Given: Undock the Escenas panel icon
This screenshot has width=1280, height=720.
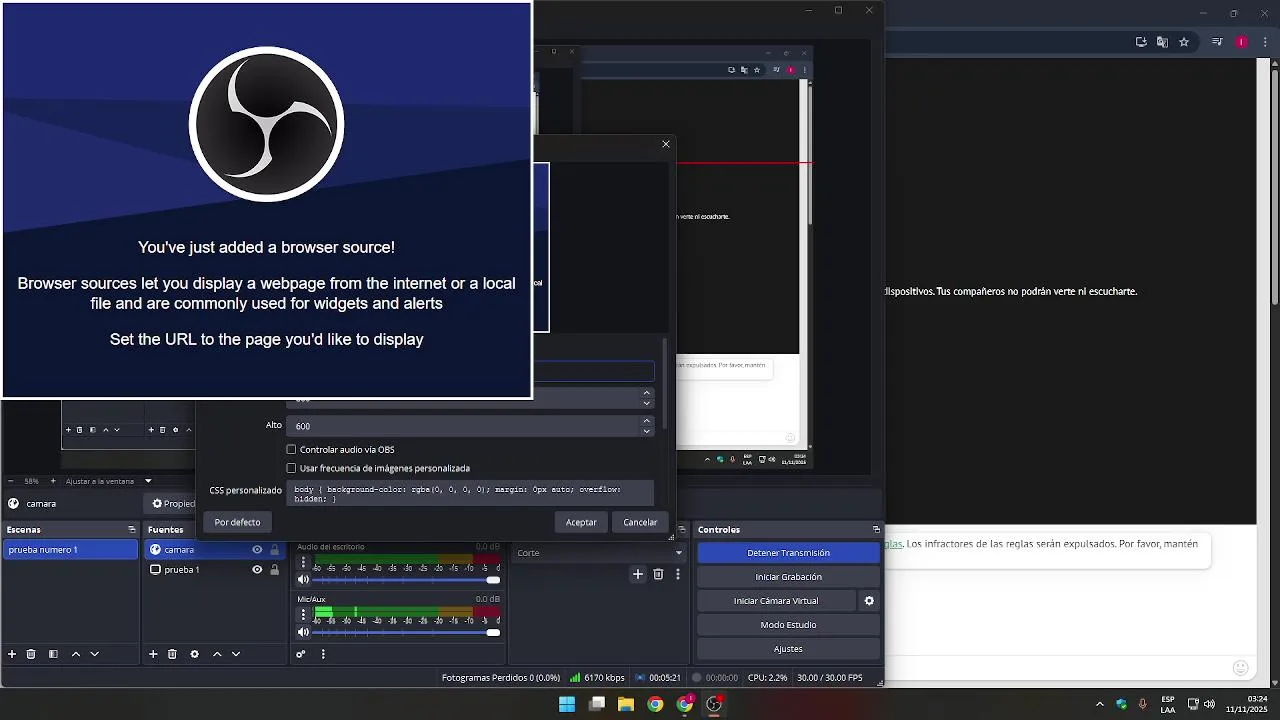Looking at the screenshot, I should point(131,529).
